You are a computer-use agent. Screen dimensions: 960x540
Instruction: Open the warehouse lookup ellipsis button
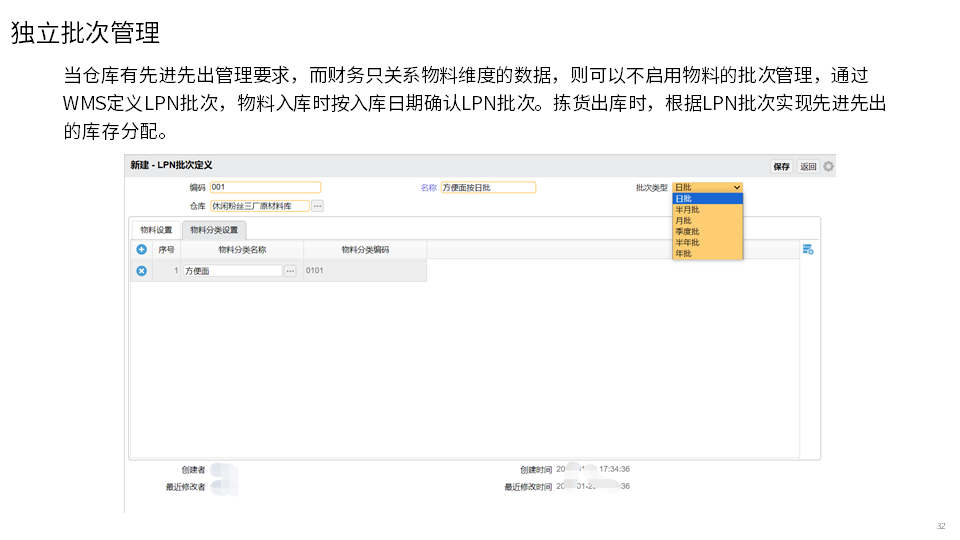coord(317,206)
